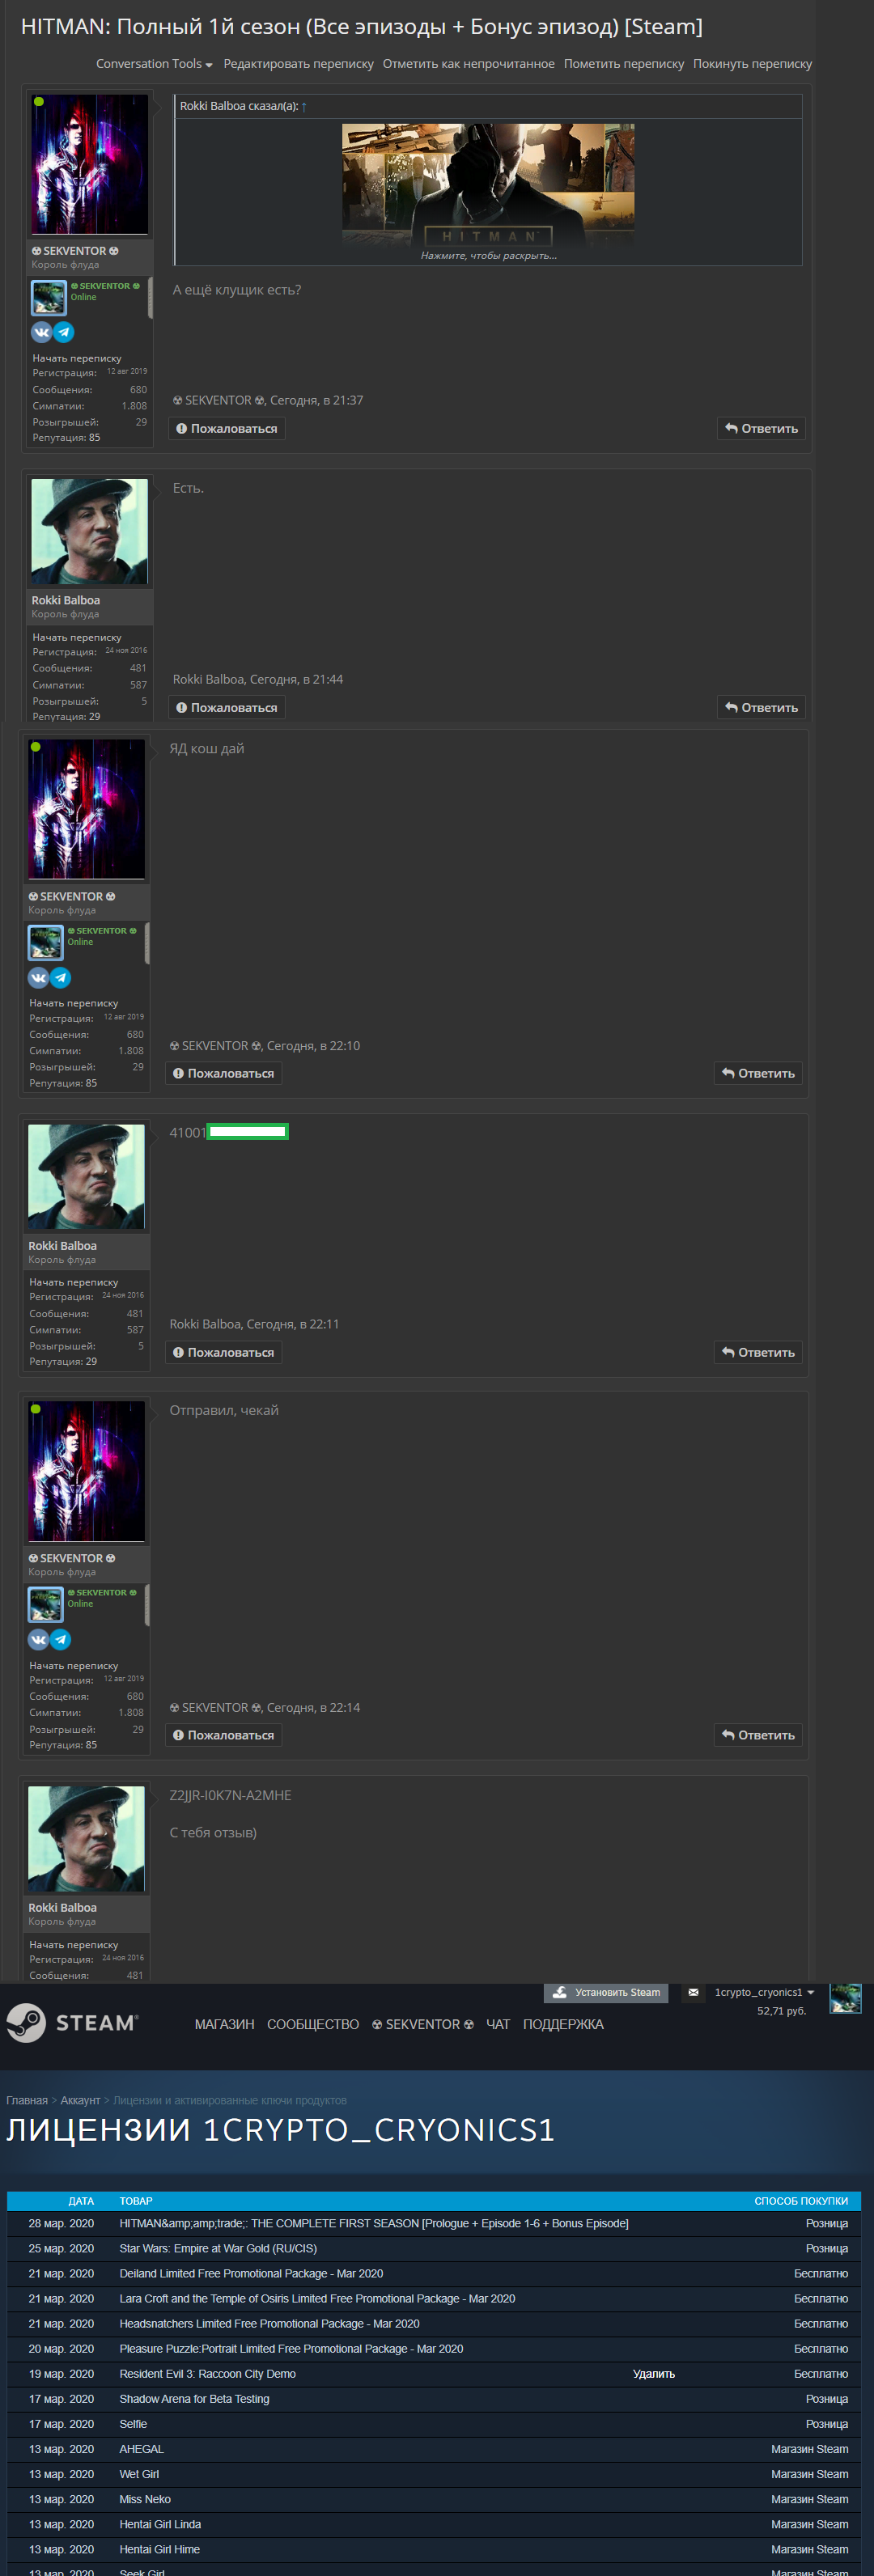Viewport: 874px width, 2576px height.
Task: Open the ЧАТ menu item
Action: 498,2024
